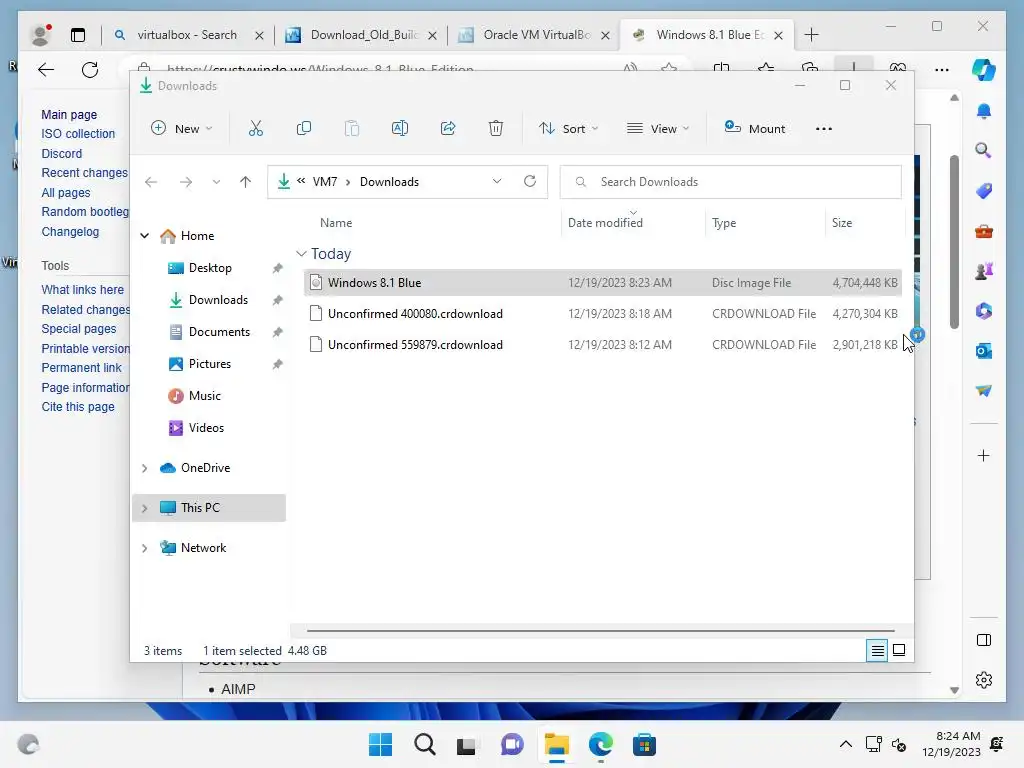Open Microsoft Store from the taskbar
Viewport: 1024px width, 768px height.
pos(645,744)
